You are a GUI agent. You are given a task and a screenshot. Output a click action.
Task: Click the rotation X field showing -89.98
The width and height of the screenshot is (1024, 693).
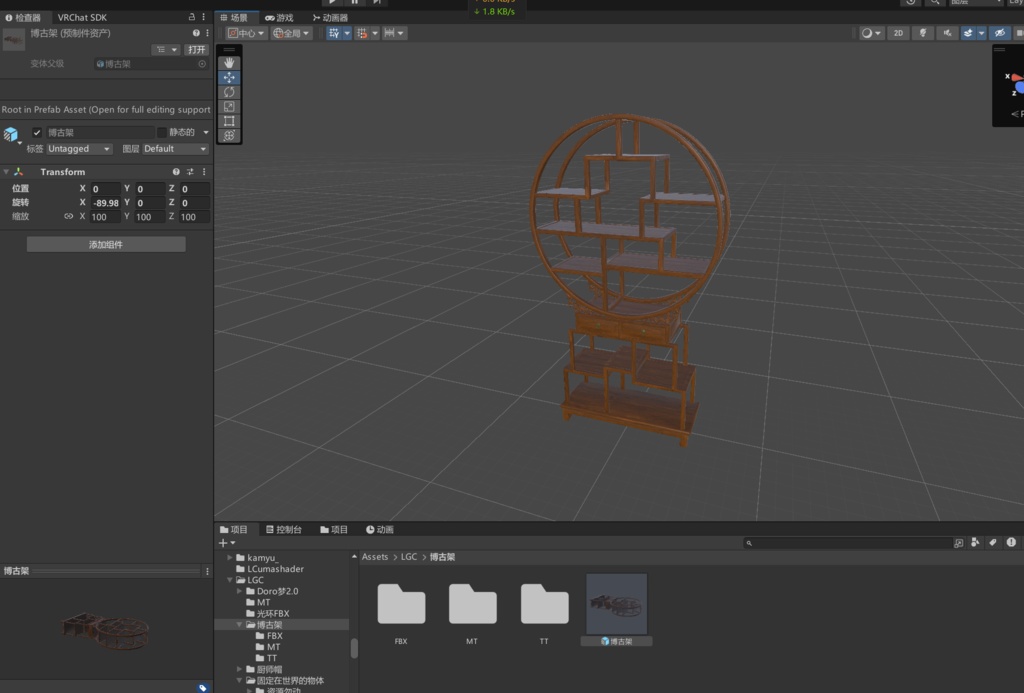tap(105, 203)
